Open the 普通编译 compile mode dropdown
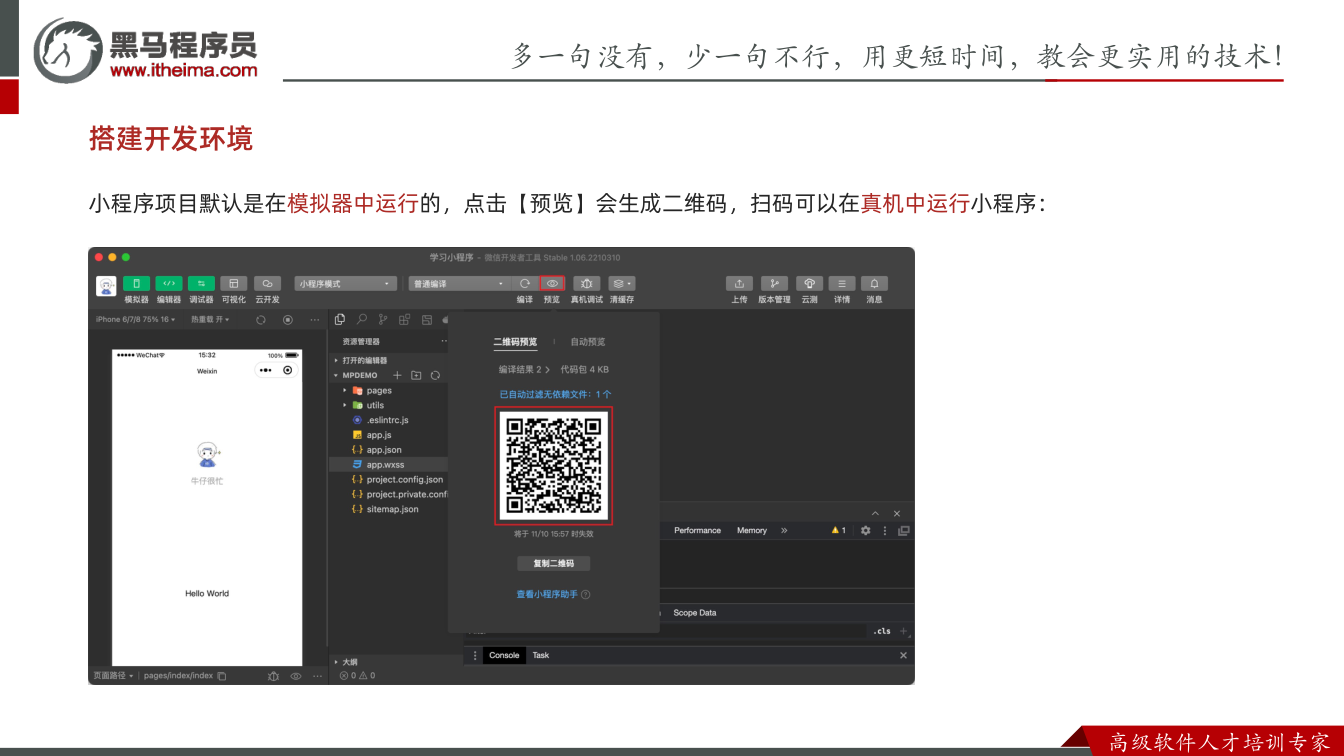This screenshot has width=1344, height=756. [460, 284]
